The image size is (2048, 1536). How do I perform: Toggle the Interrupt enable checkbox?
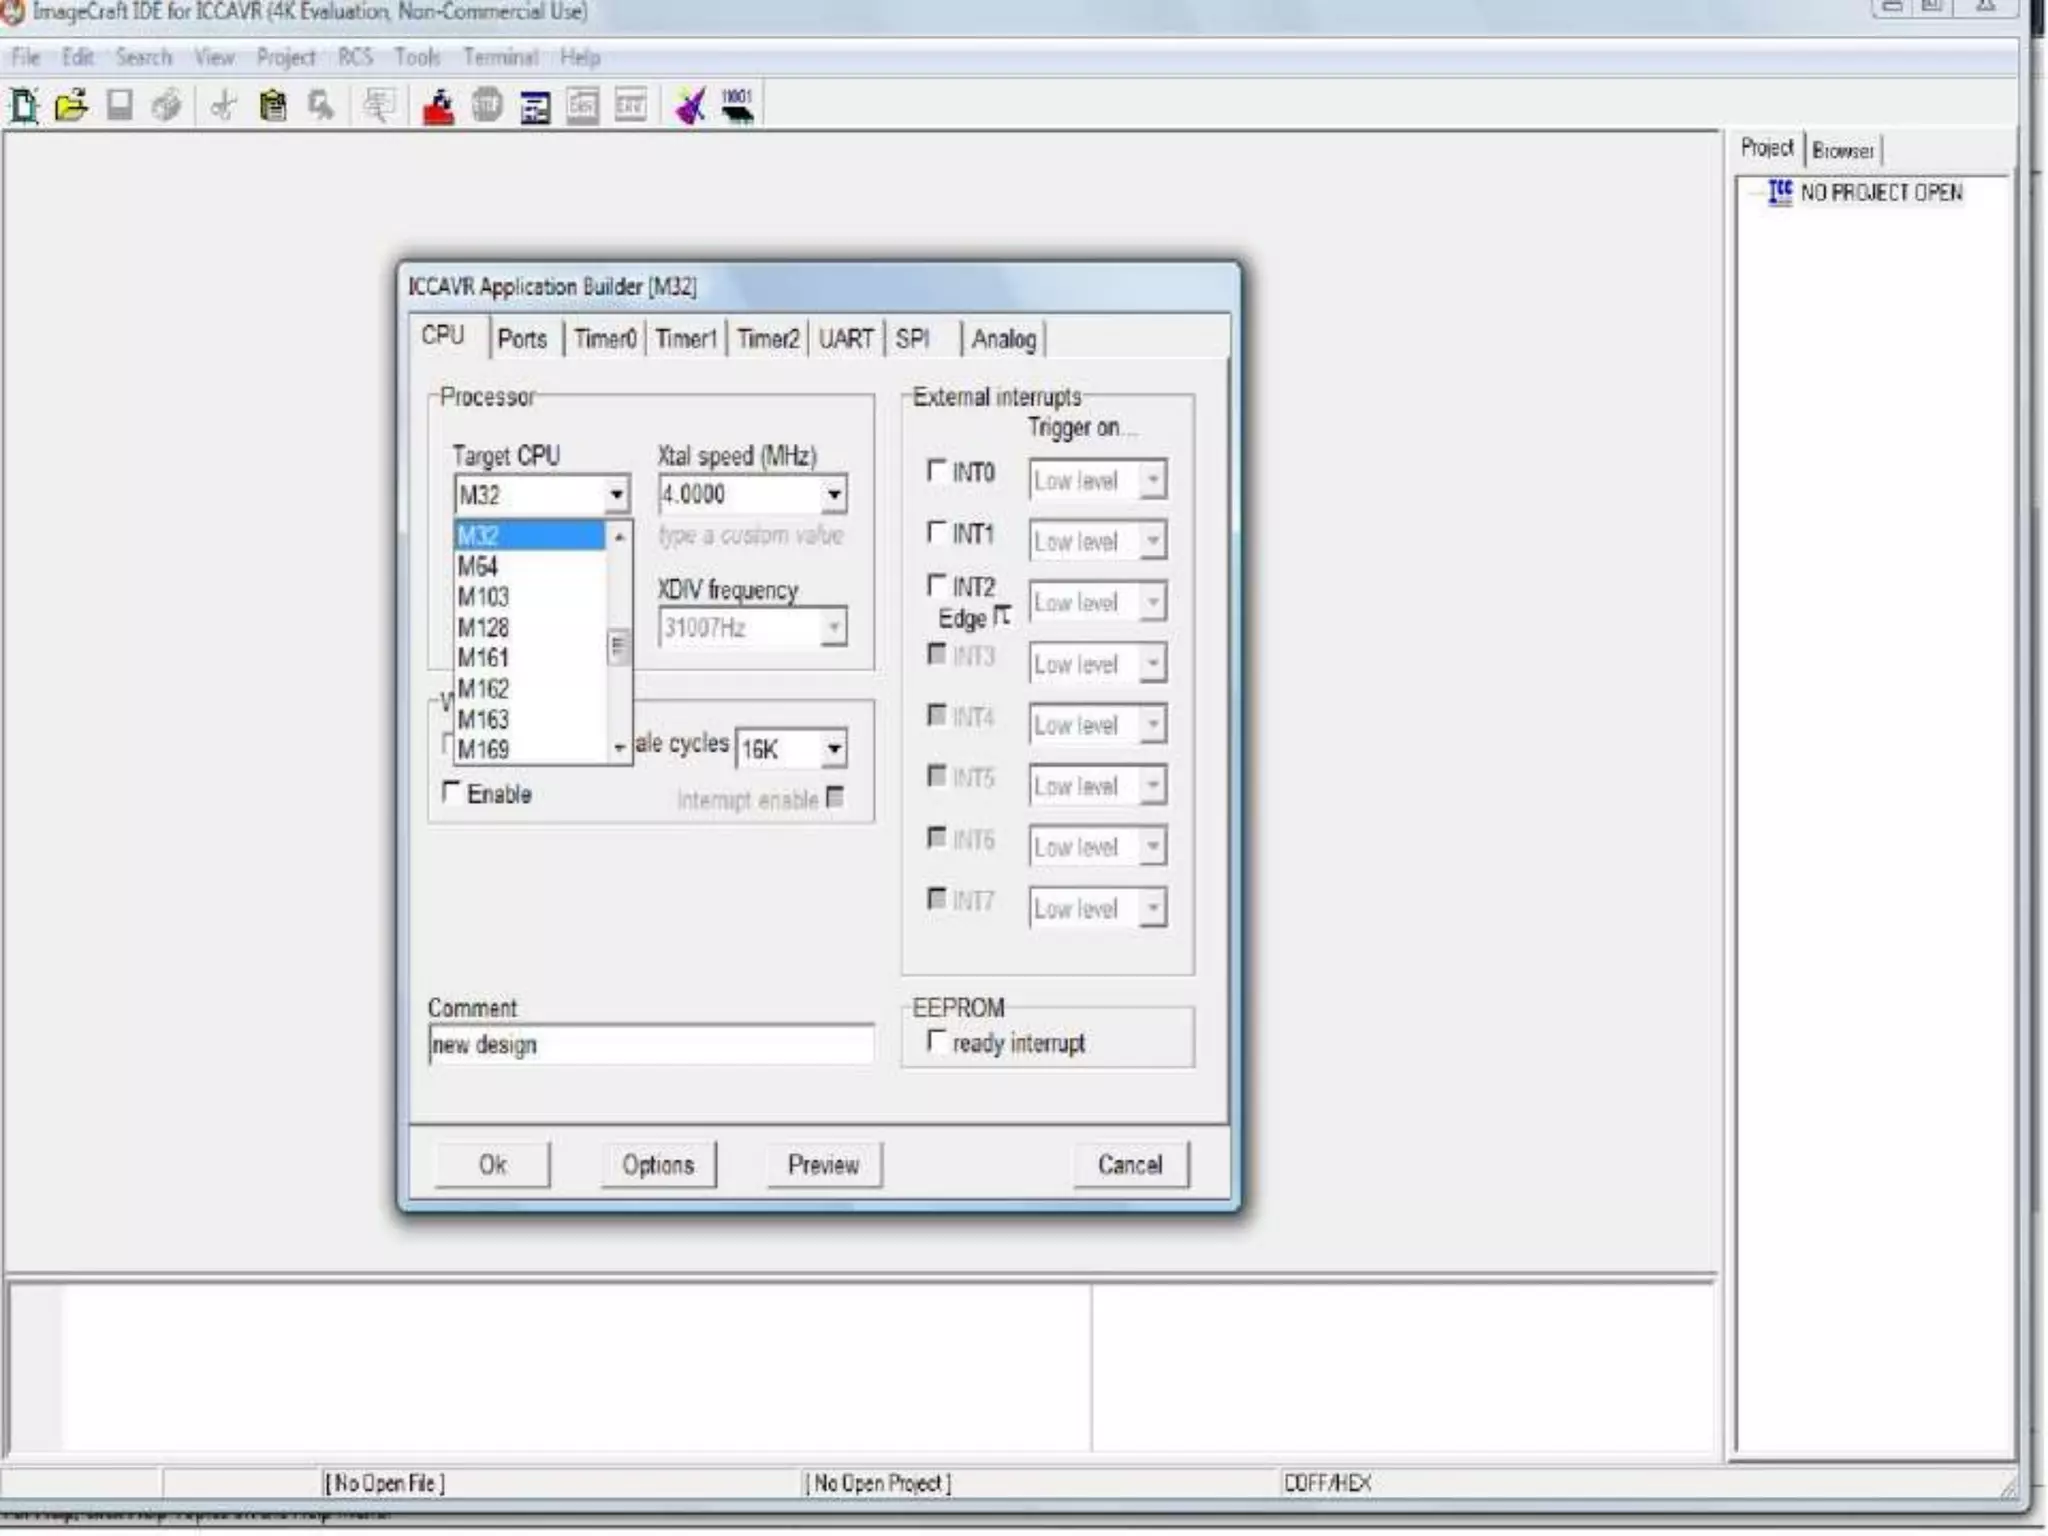pos(835,797)
